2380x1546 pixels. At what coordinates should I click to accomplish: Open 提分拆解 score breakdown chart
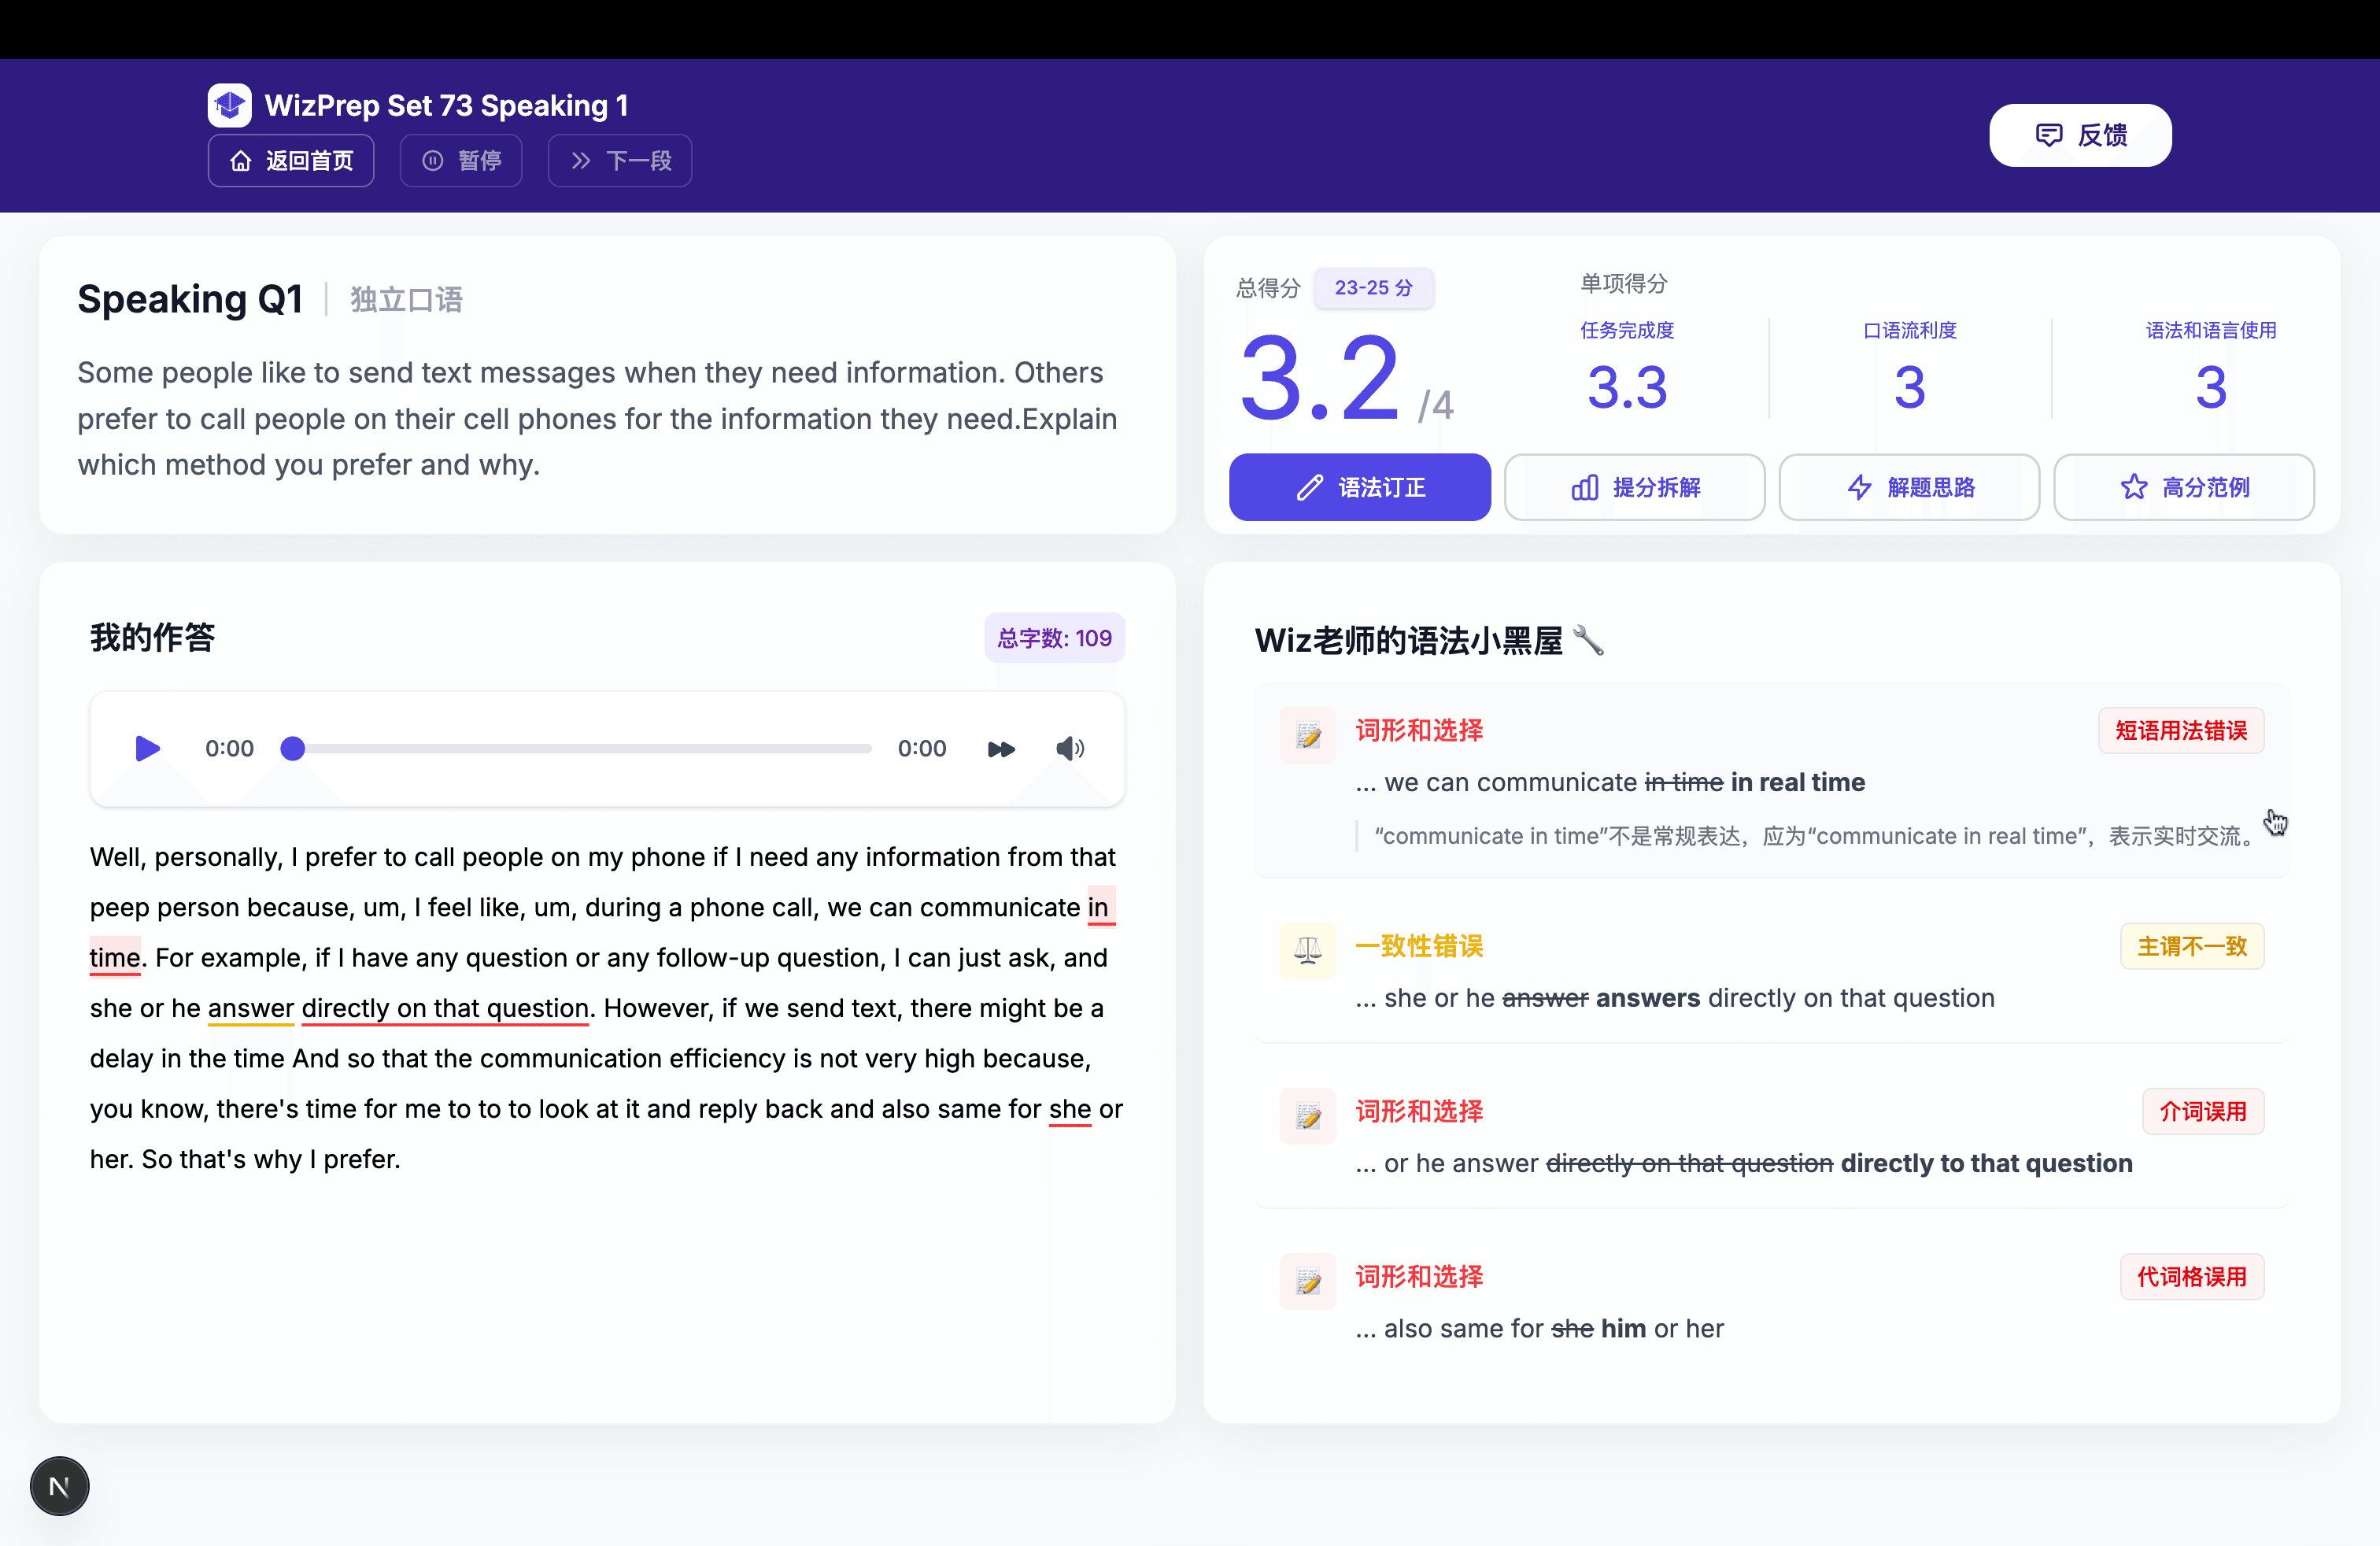point(1634,487)
